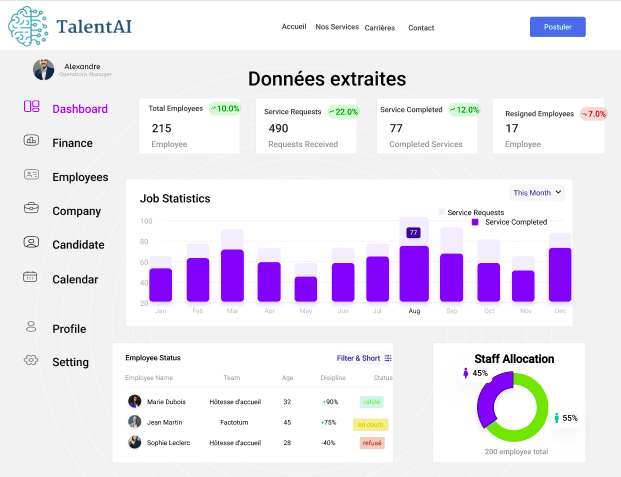Open the Company briefcase icon

coord(31,209)
